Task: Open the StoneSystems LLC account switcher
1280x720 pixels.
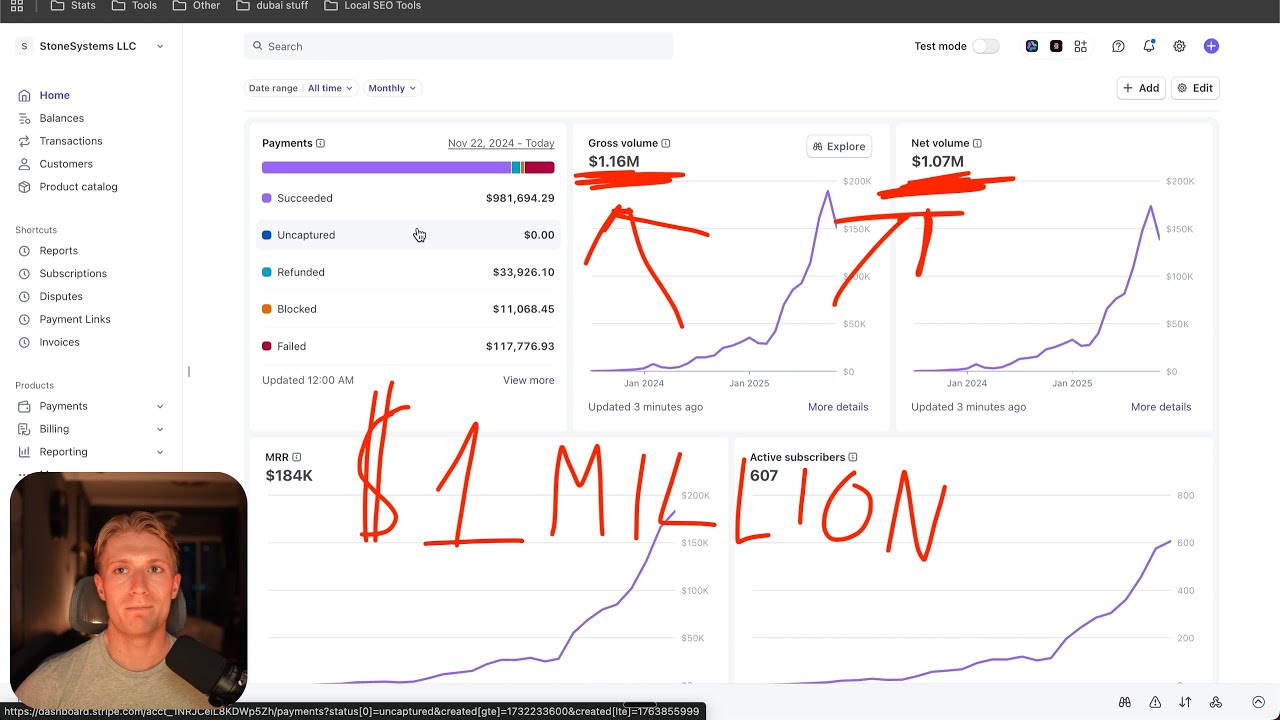Action: [91, 46]
